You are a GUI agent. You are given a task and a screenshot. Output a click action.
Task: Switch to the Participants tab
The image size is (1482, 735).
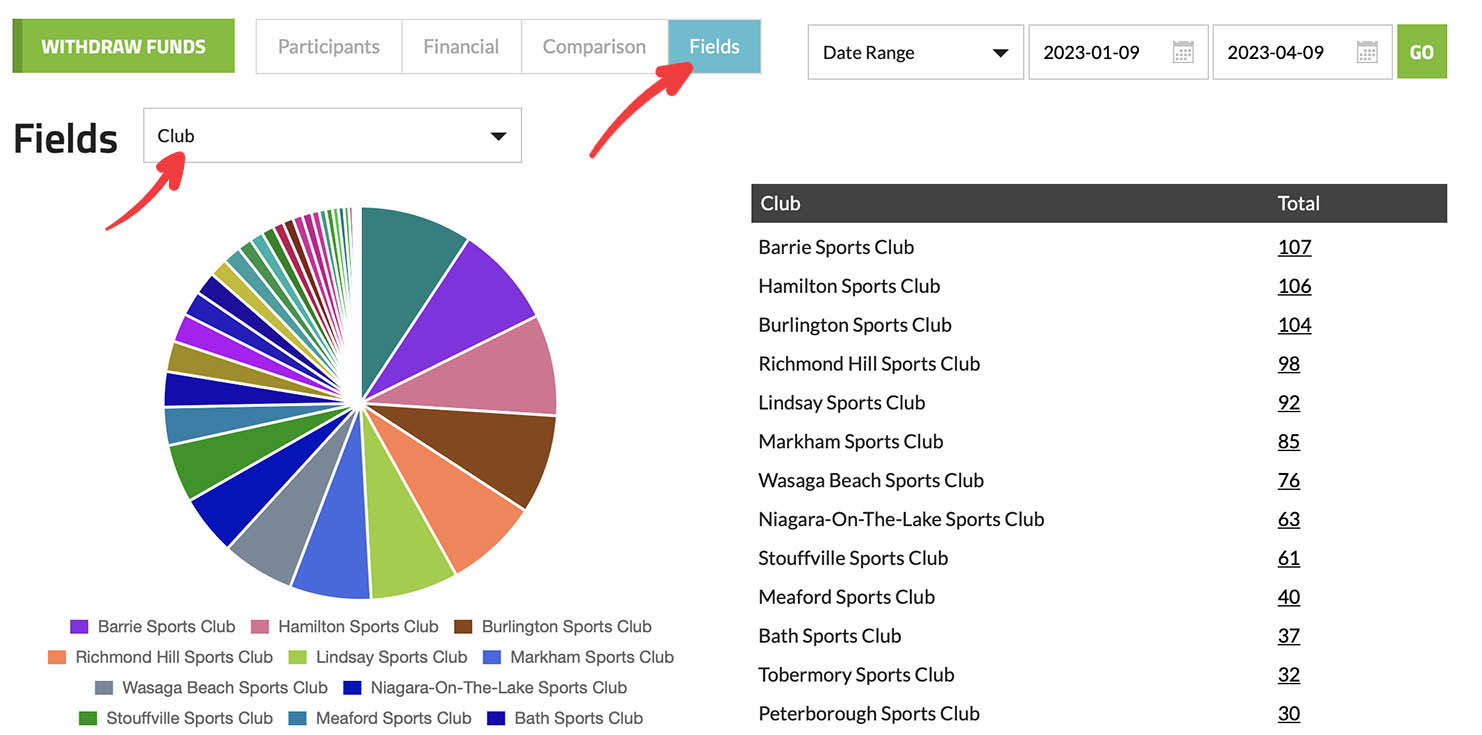coord(329,47)
